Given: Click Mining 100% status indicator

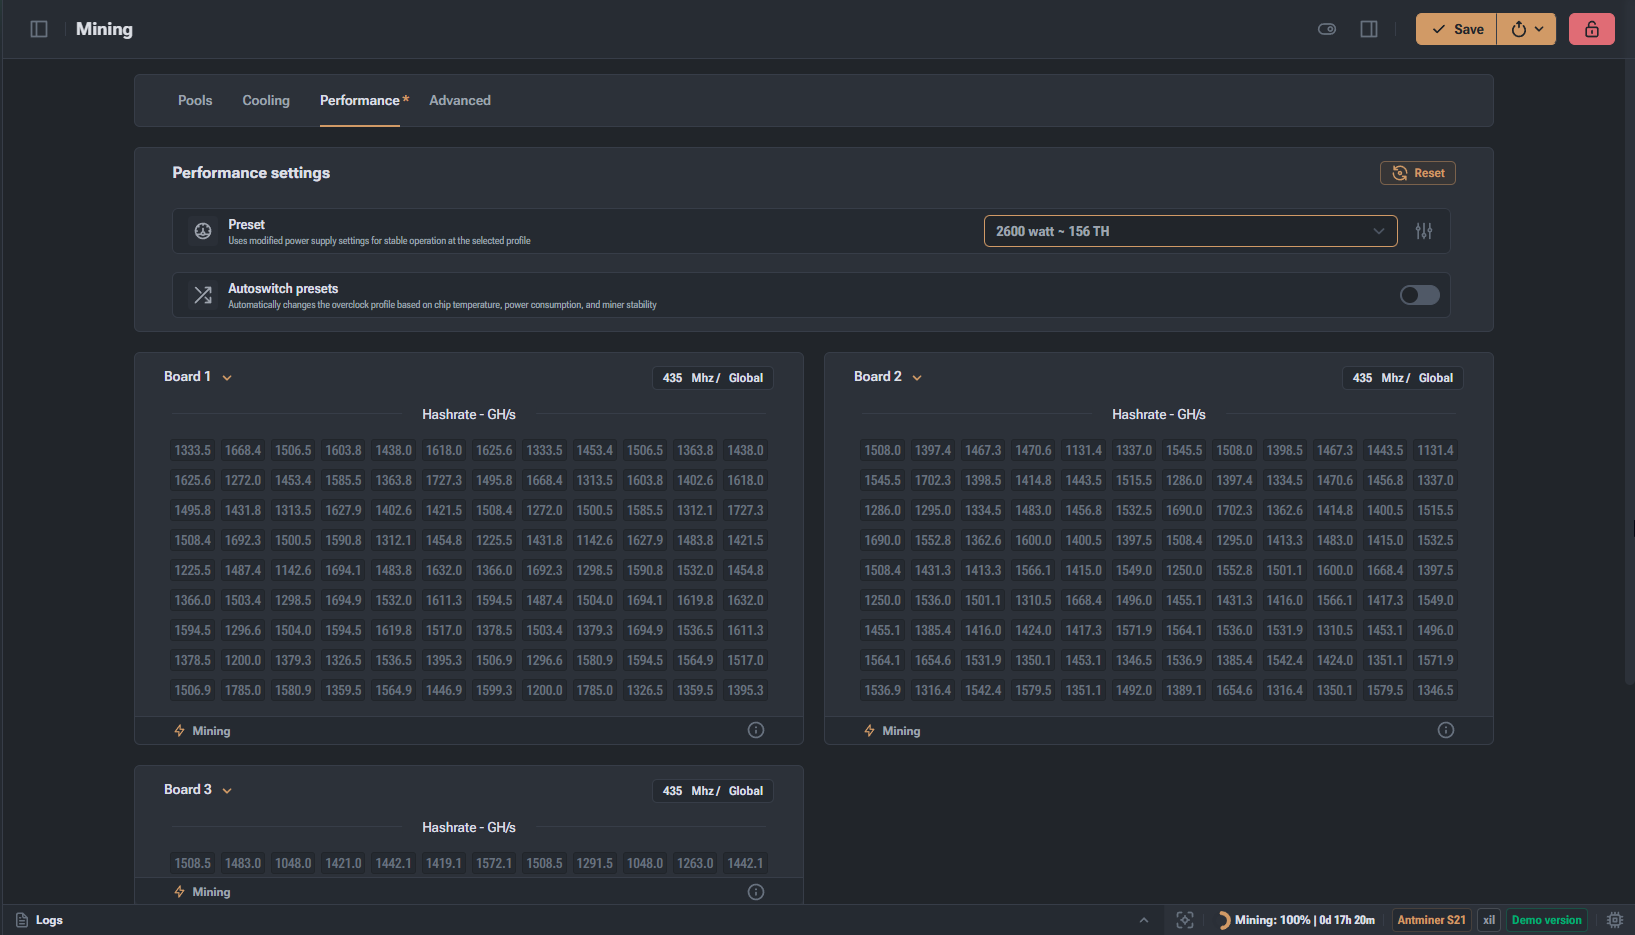Looking at the screenshot, I should click(x=1296, y=920).
